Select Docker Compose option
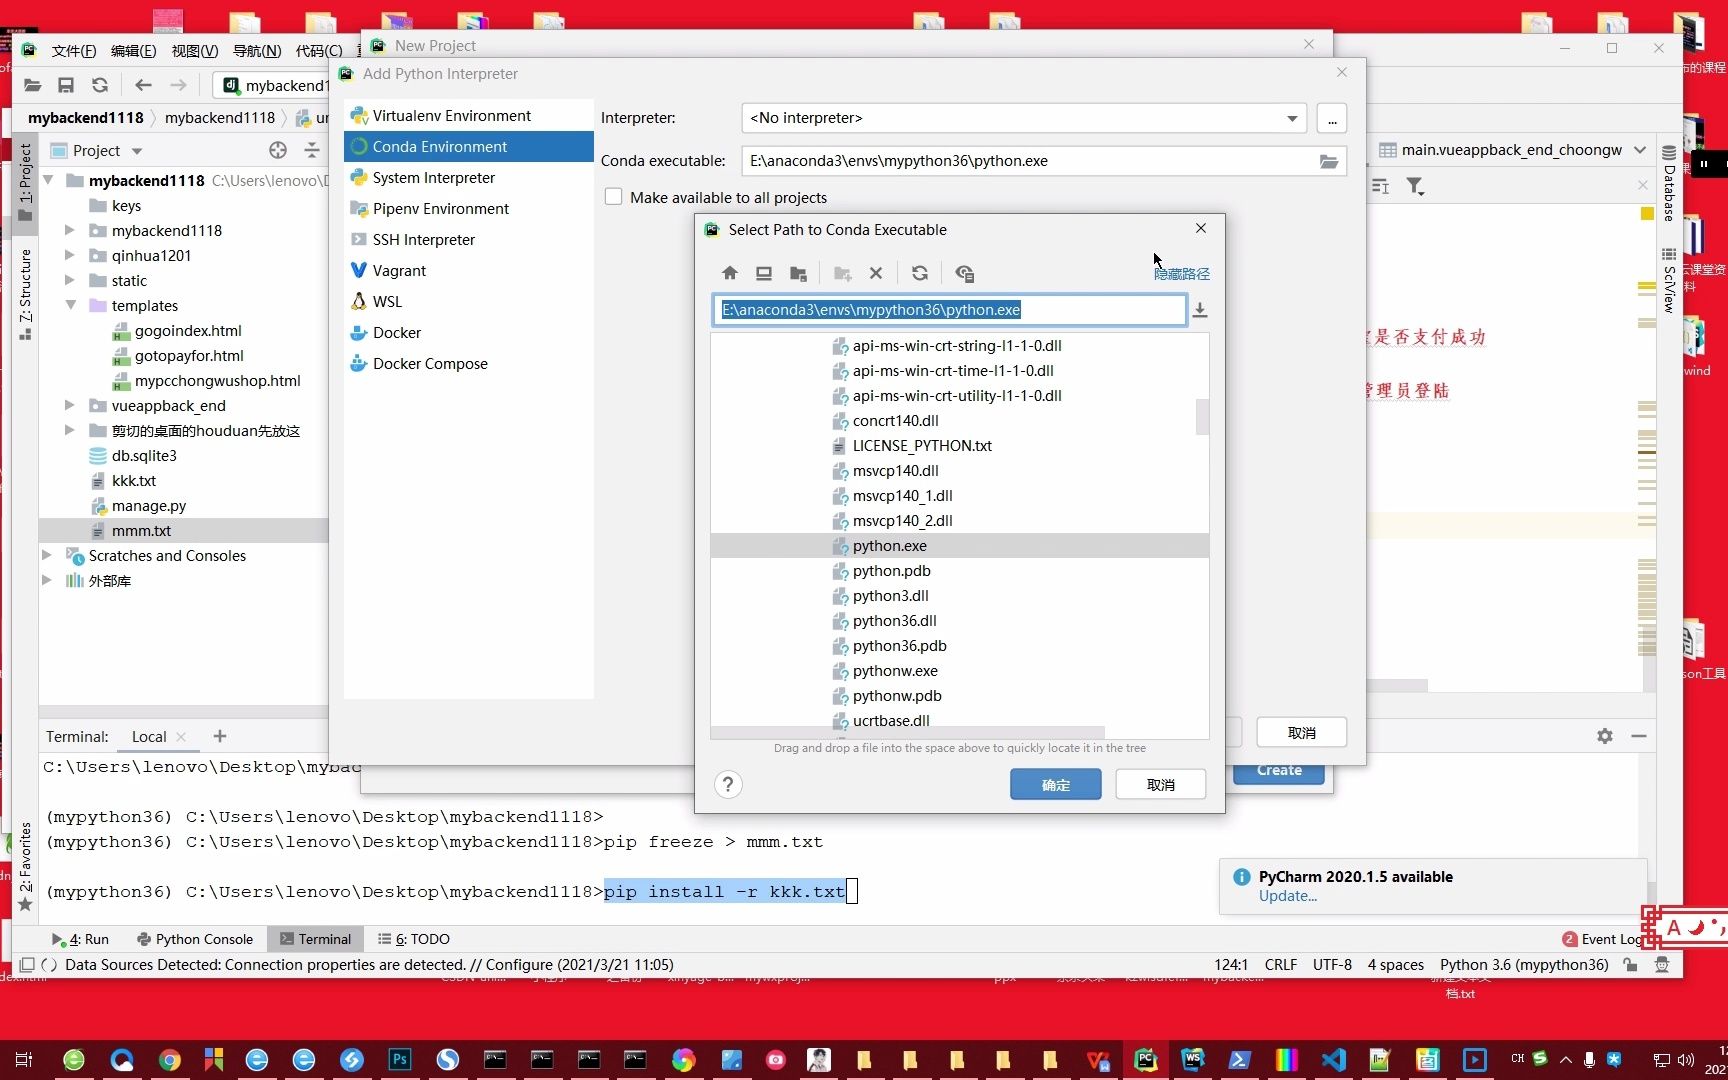 click(x=468, y=363)
